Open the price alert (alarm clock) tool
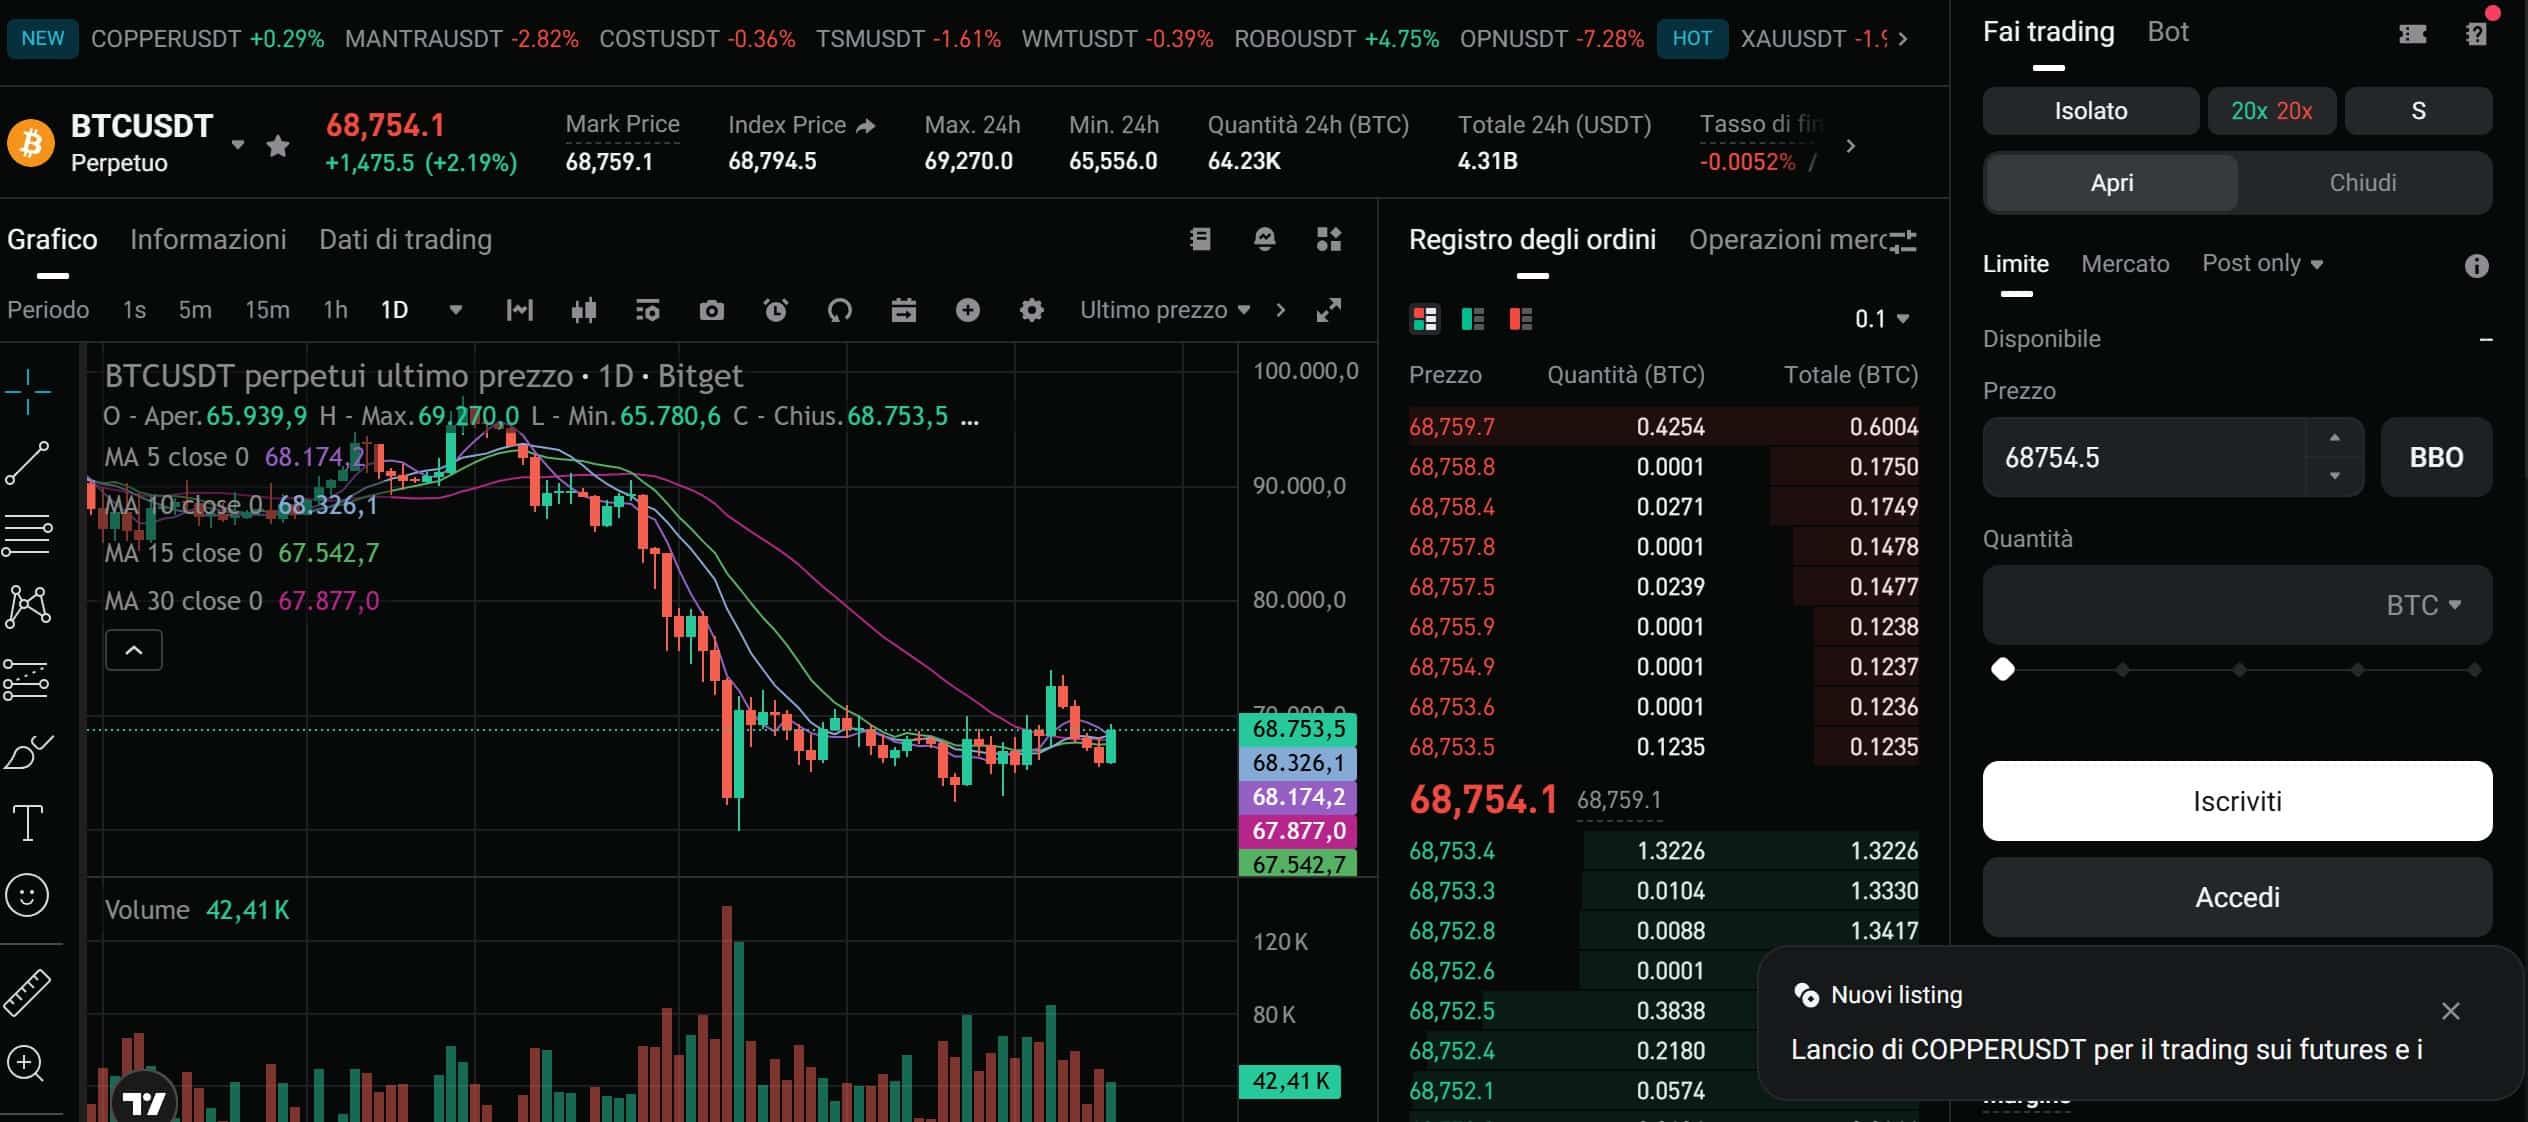The height and width of the screenshot is (1122, 2528). point(778,311)
